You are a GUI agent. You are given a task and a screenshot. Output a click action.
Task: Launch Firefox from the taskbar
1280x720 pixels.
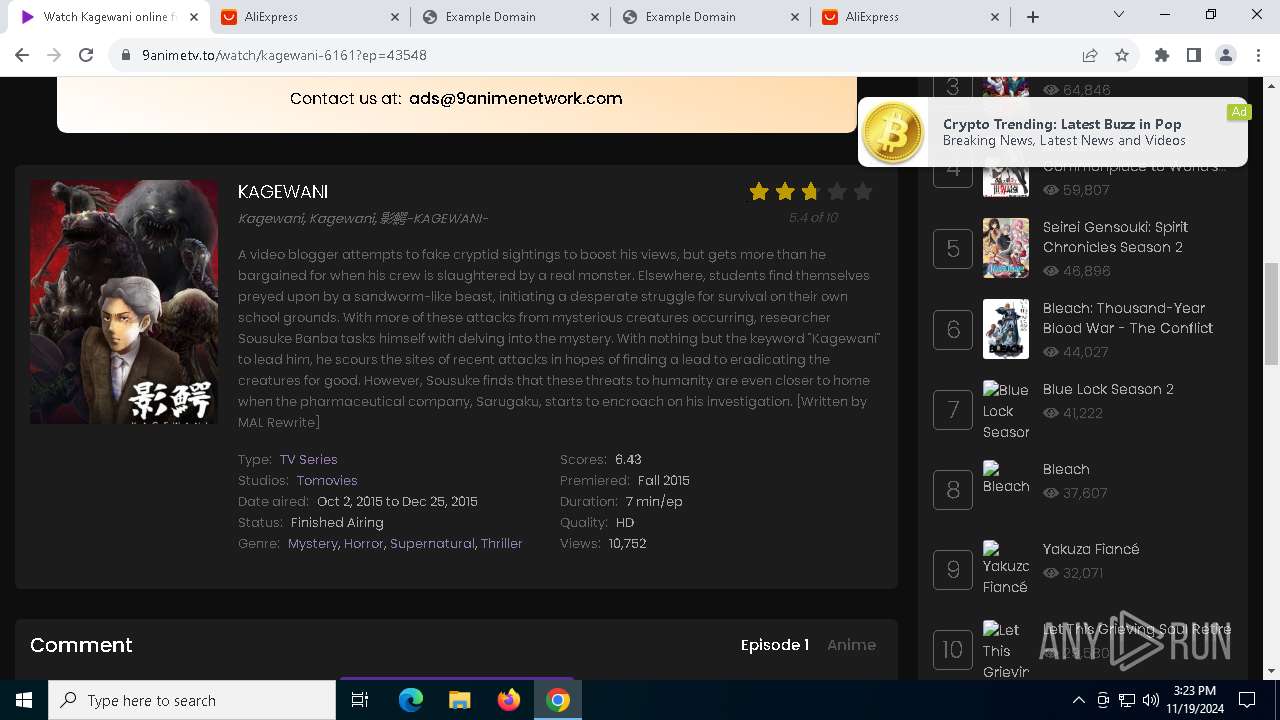click(509, 700)
